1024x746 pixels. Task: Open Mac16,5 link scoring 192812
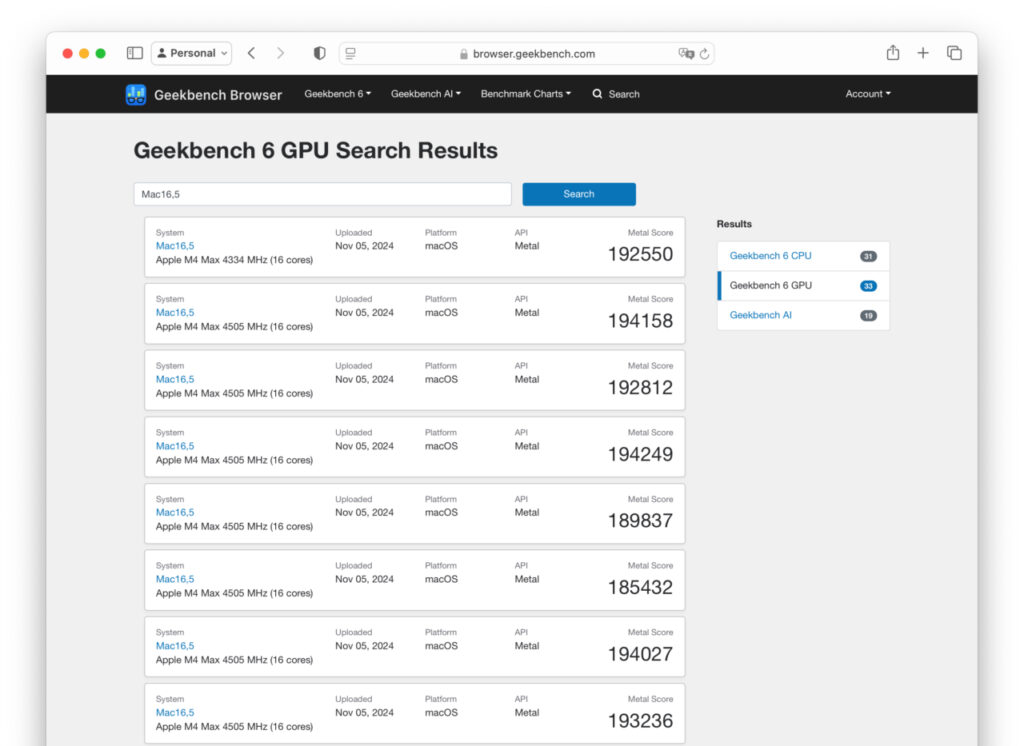tap(175, 380)
